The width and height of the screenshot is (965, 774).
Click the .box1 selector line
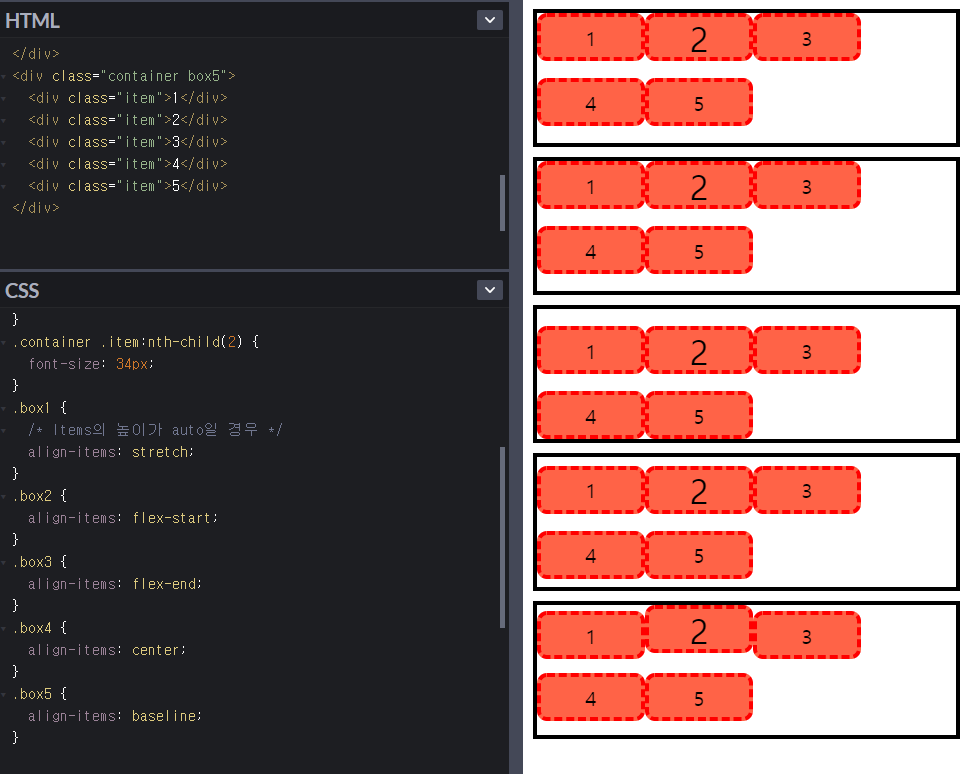41,408
